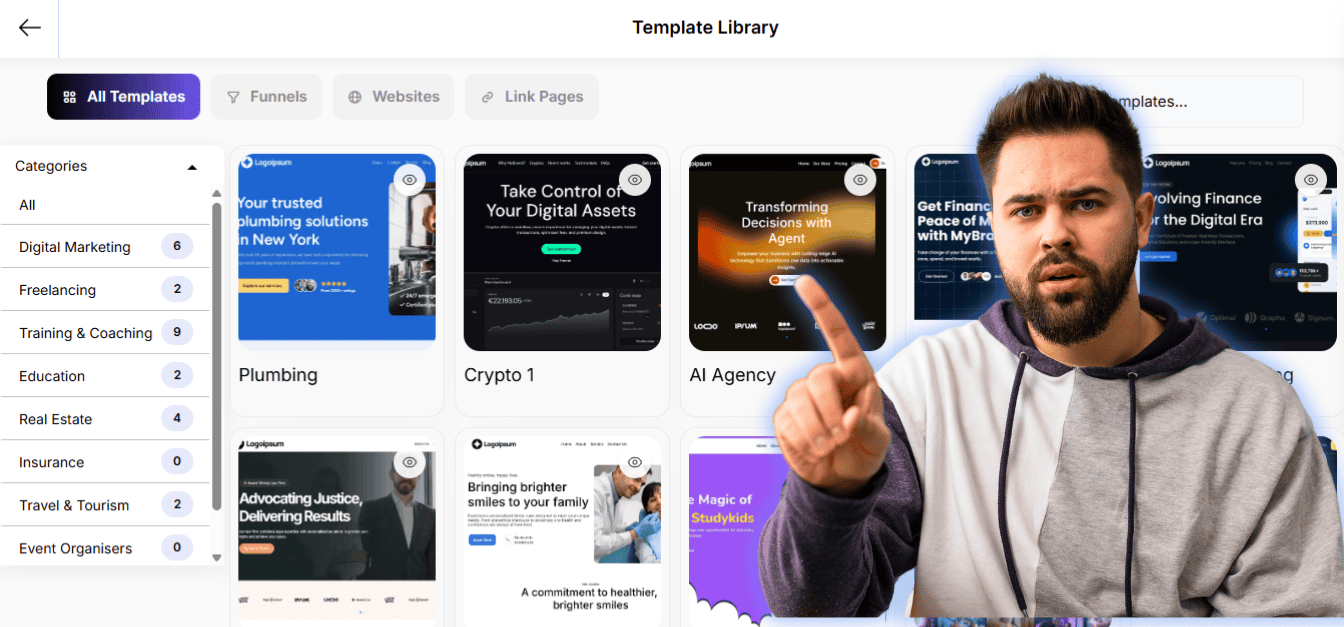The height and width of the screenshot is (627, 1344).
Task: Switch to the Funnels tab
Action: pyautogui.click(x=266, y=97)
